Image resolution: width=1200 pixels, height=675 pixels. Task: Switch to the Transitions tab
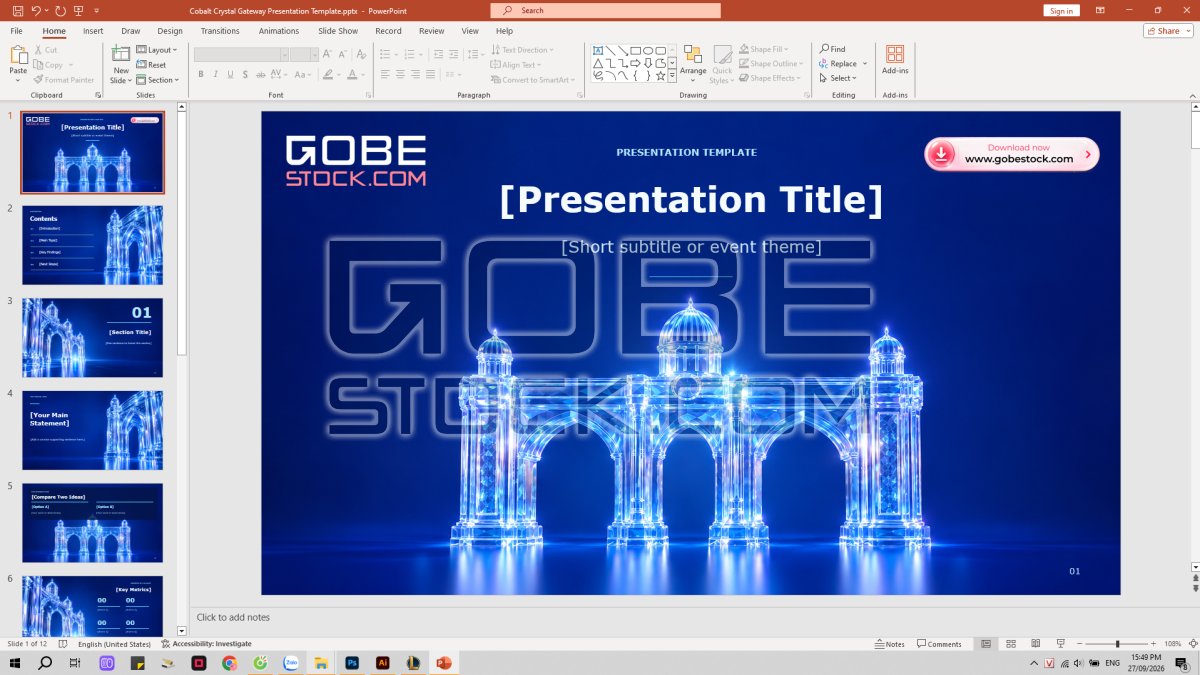click(221, 31)
